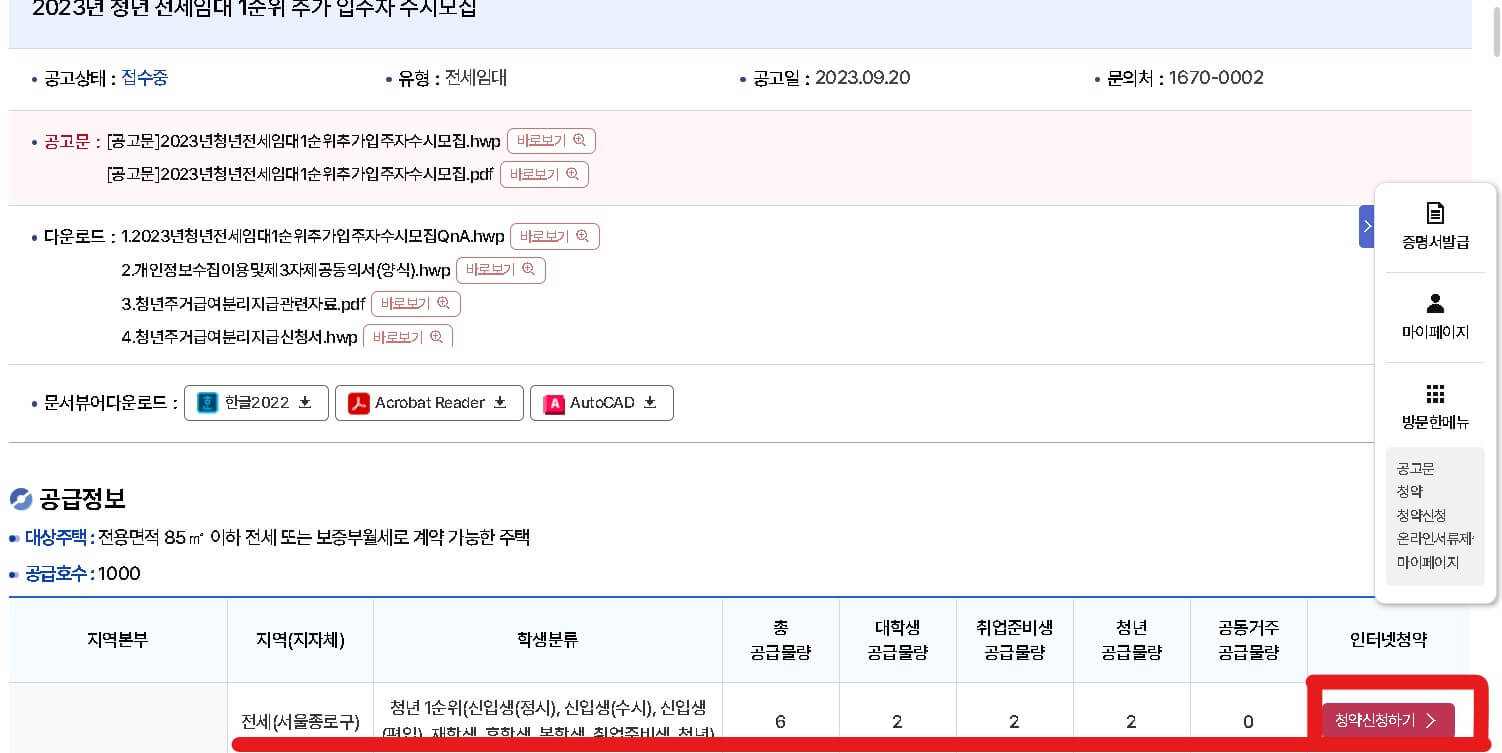Viewport: 1502px width, 753px height.
Task: Open 마이페이지 person icon in side panel
Action: pyautogui.click(x=1435, y=303)
